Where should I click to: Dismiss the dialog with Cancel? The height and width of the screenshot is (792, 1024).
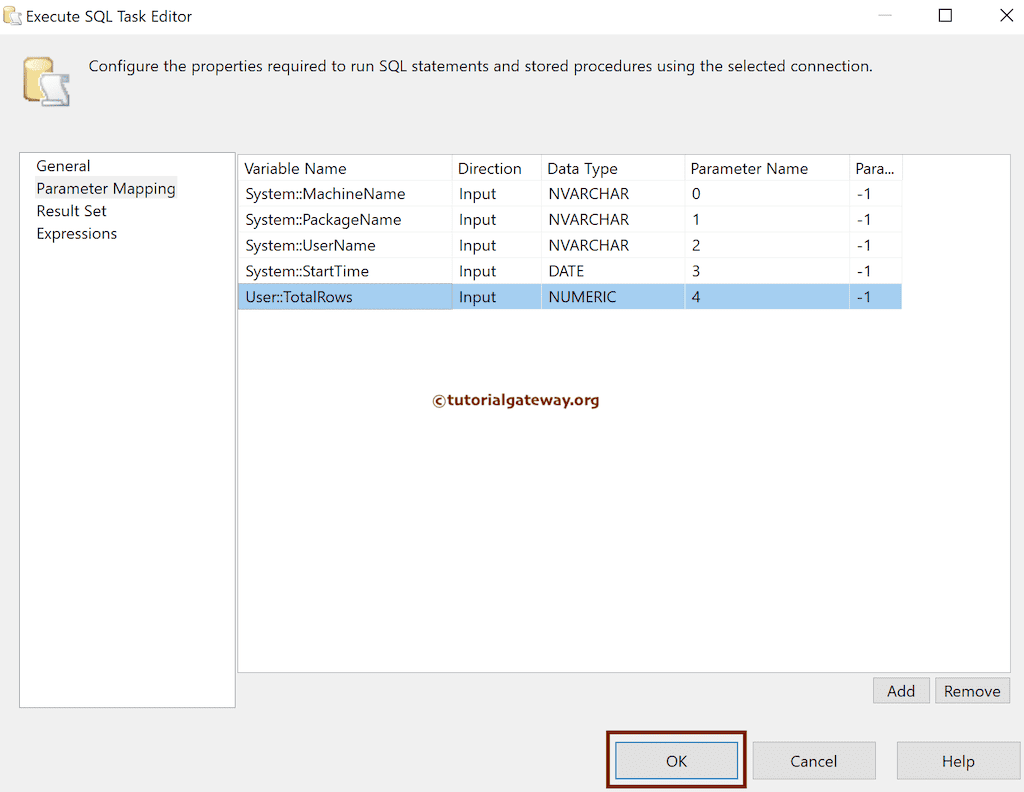click(813, 760)
